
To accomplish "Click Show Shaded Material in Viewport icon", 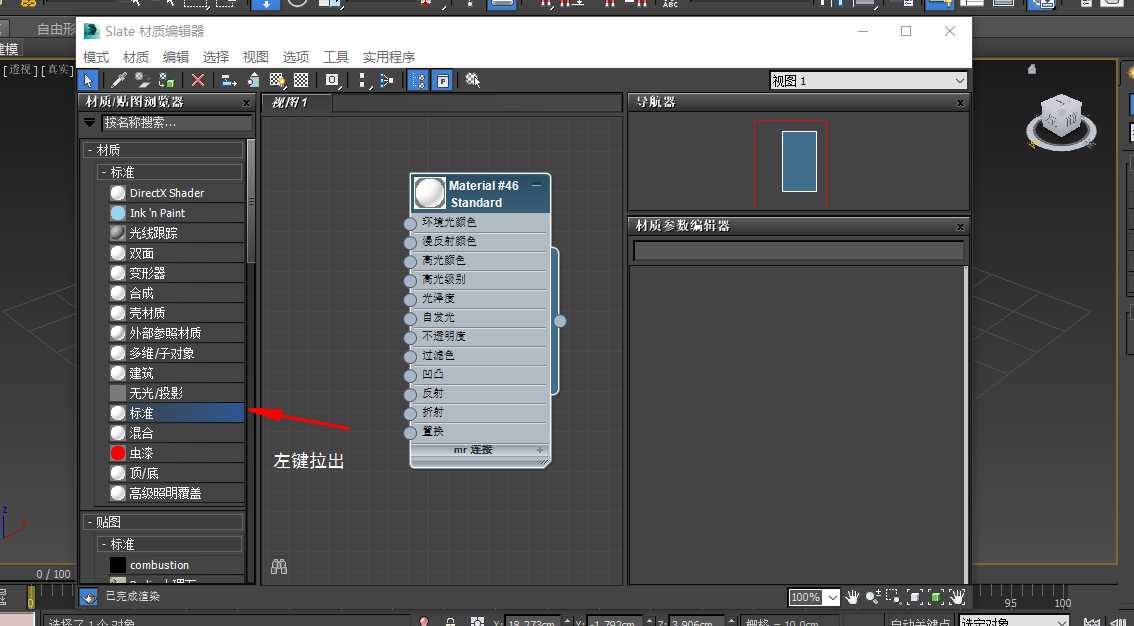I will [x=277, y=80].
